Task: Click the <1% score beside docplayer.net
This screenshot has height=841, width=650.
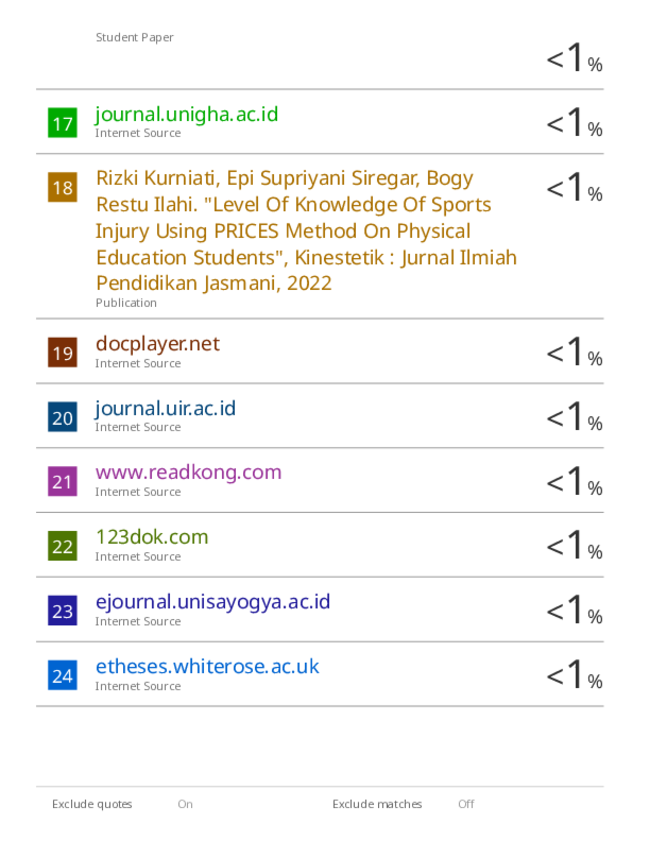Action: tap(574, 352)
